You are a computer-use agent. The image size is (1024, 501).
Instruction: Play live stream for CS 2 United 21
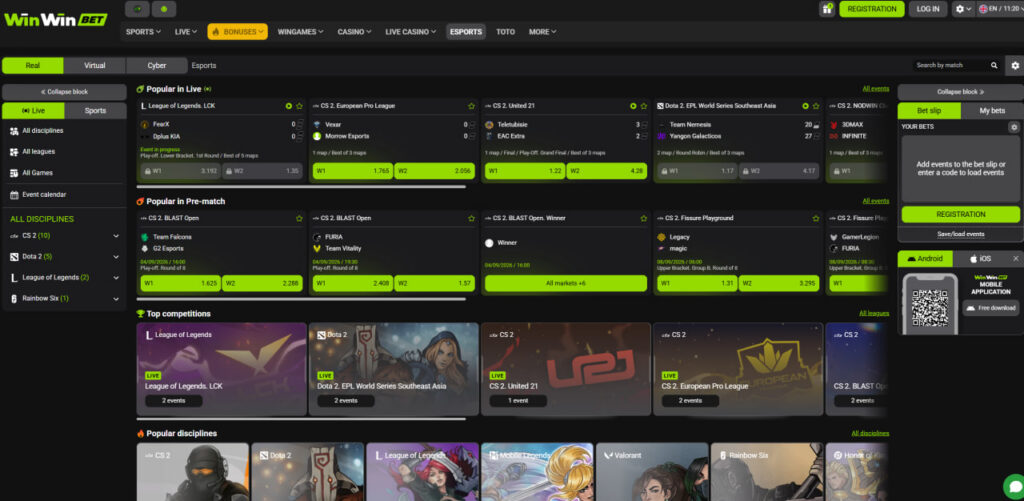click(633, 106)
